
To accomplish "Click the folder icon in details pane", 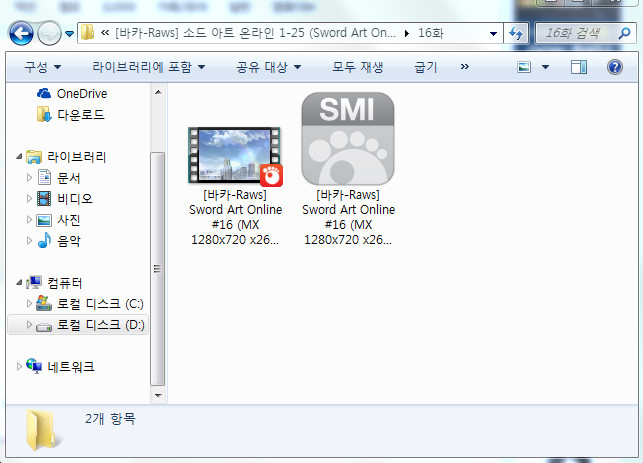I will click(43, 430).
